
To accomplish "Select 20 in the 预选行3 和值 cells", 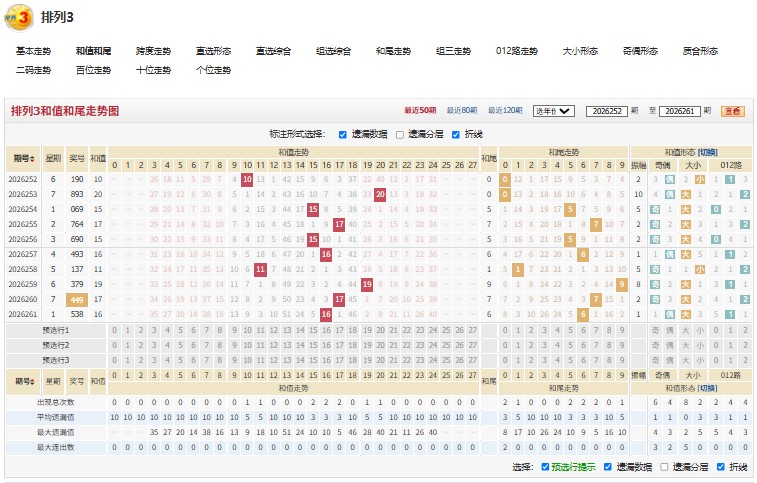I will coord(380,361).
